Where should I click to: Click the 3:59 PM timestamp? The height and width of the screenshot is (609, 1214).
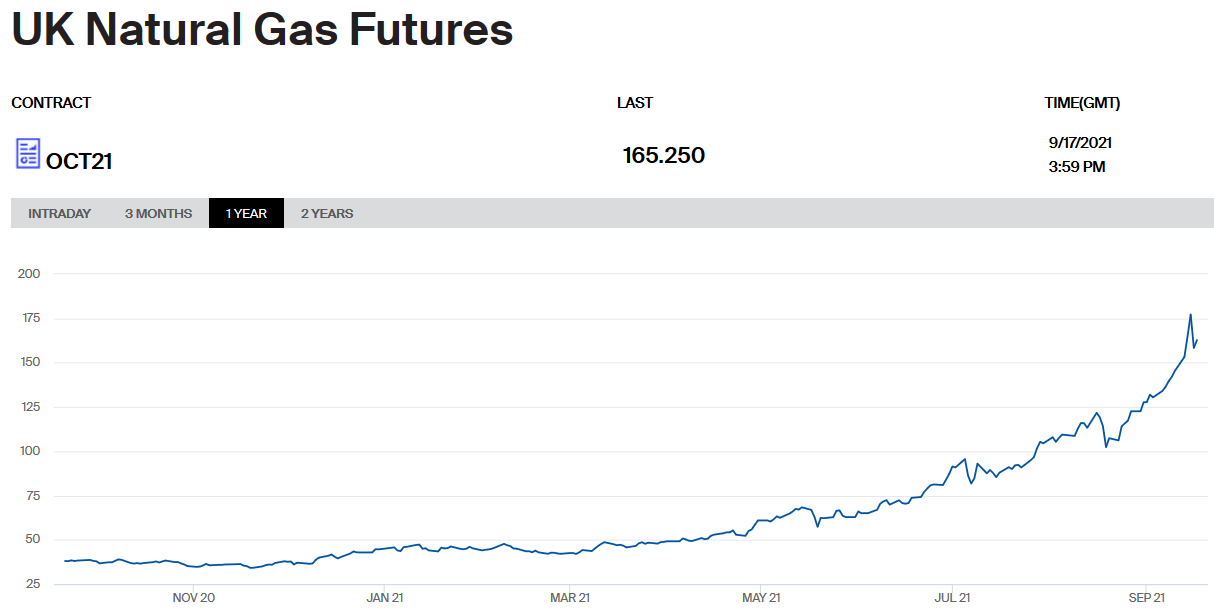[1077, 167]
